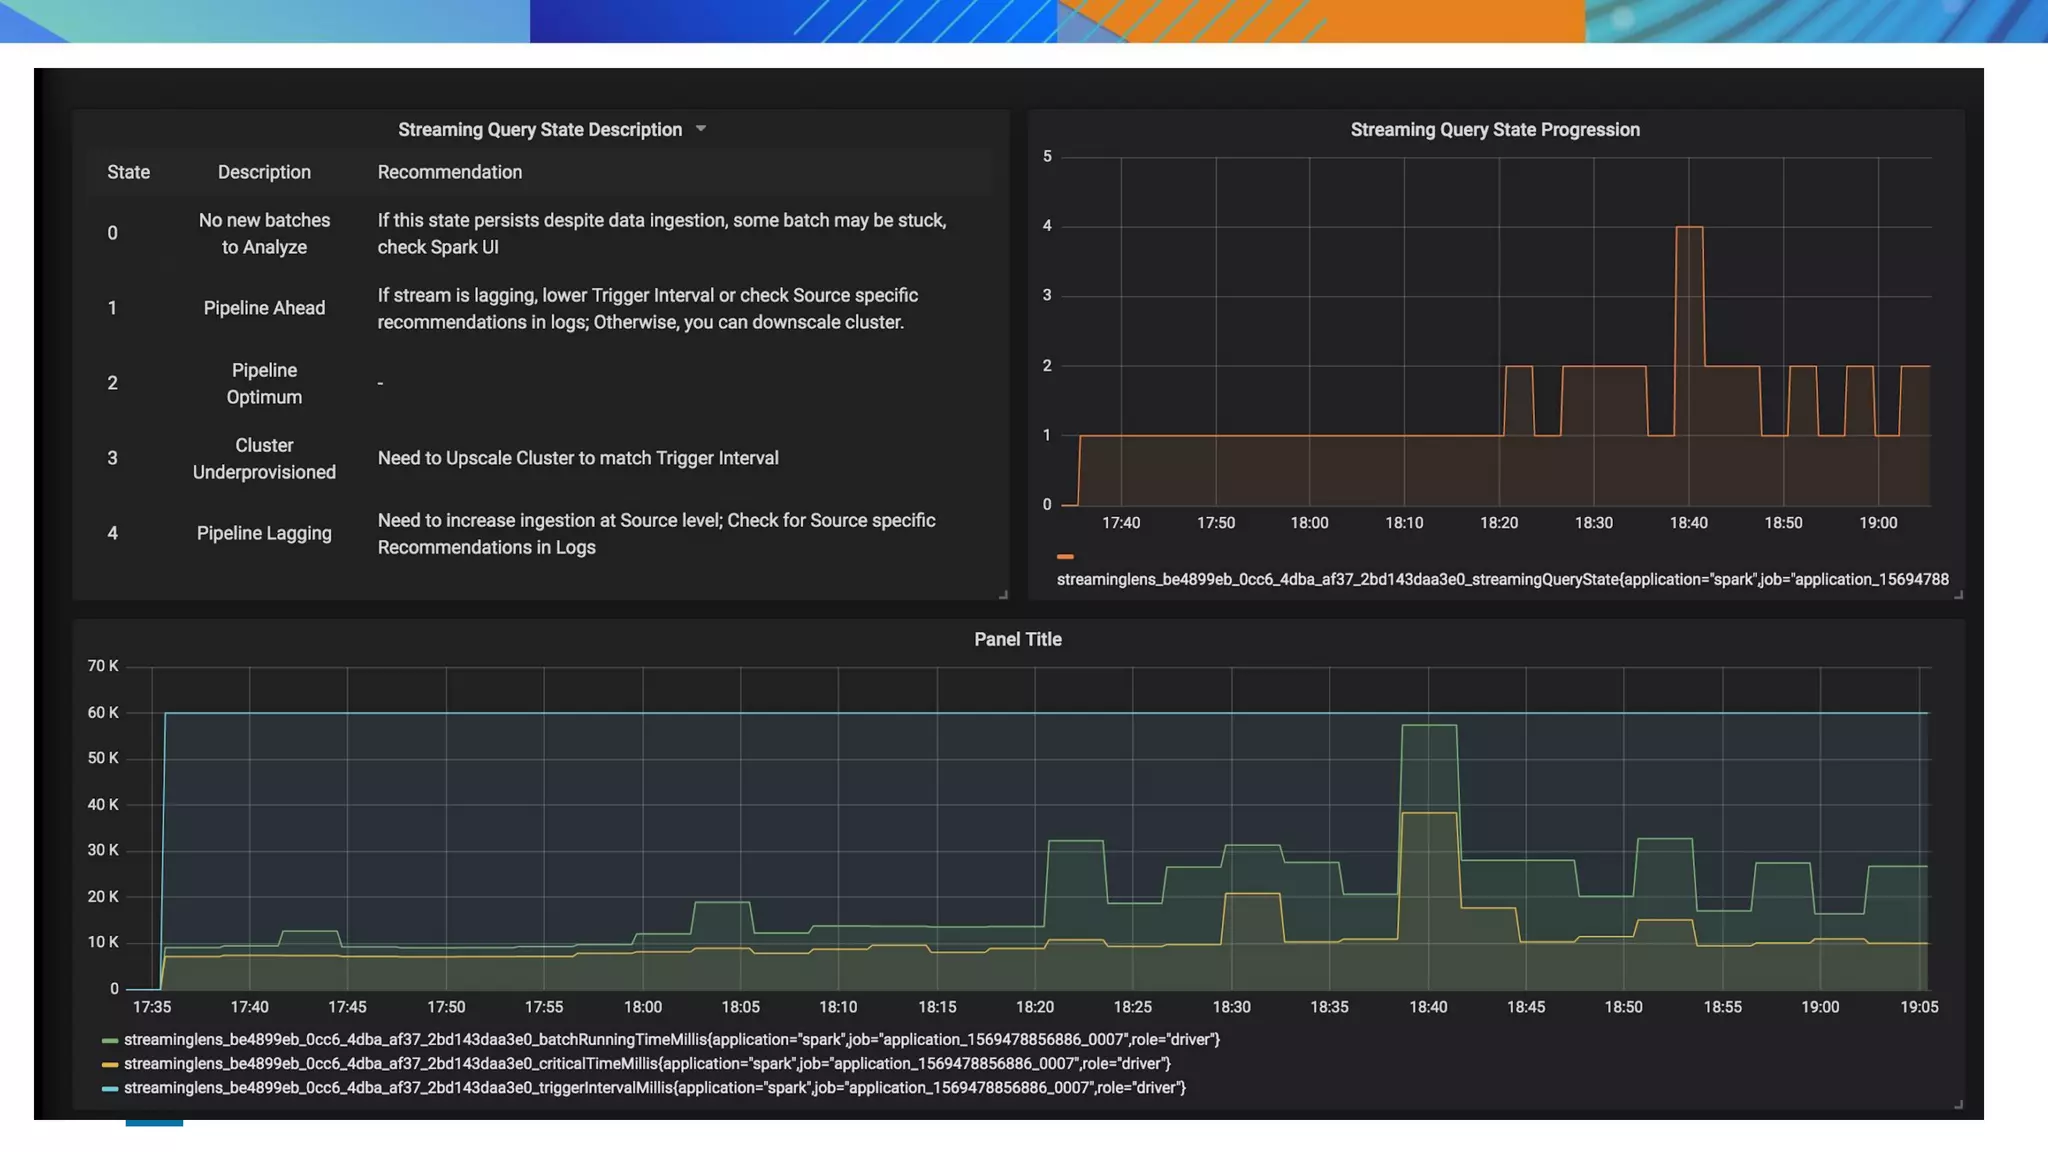
Task: Click the resize handle of the State Description panel
Action: (x=1003, y=595)
